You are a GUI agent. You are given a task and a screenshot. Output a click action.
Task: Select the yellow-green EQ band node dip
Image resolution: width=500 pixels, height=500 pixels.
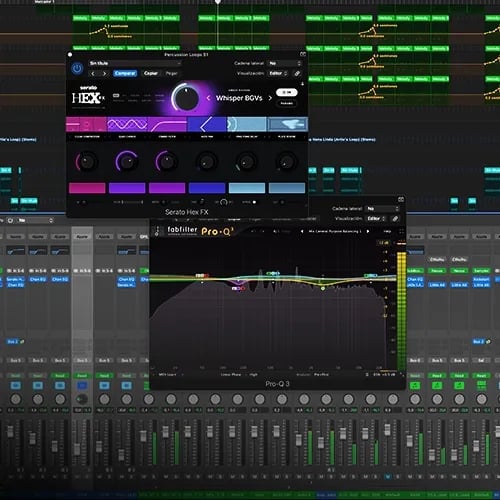coord(323,288)
